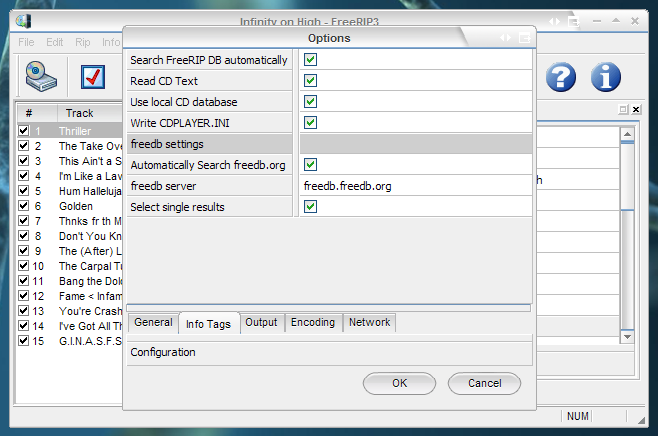Toggle Search FreeRIP DB automatically checkbox
Image resolution: width=658 pixels, height=436 pixels.
(x=311, y=60)
